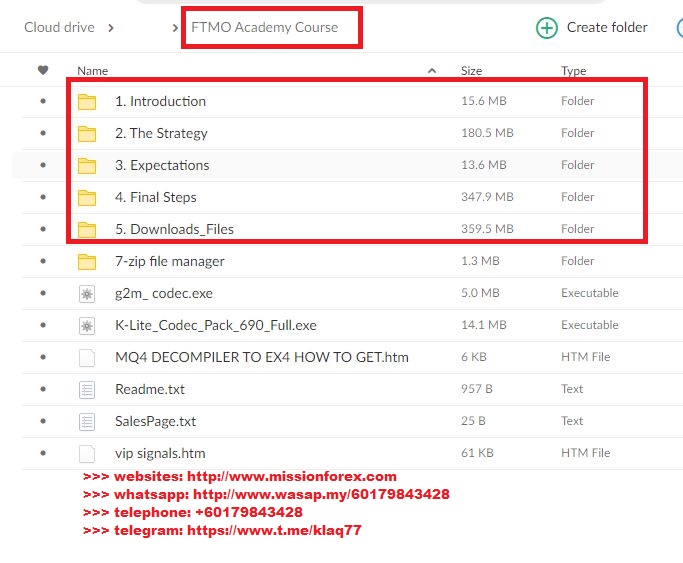Sort by Size column header
The width and height of the screenshot is (683, 563).
(x=471, y=71)
